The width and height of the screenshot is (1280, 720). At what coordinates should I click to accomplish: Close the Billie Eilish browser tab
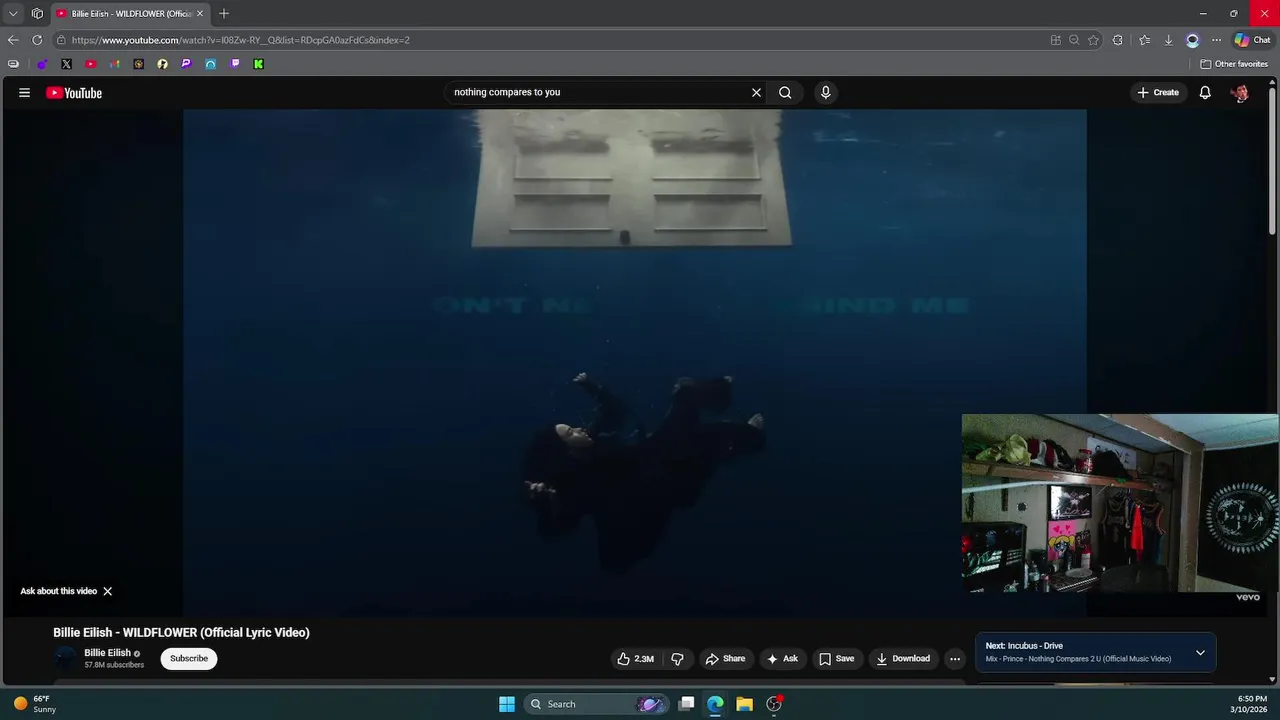click(x=199, y=13)
